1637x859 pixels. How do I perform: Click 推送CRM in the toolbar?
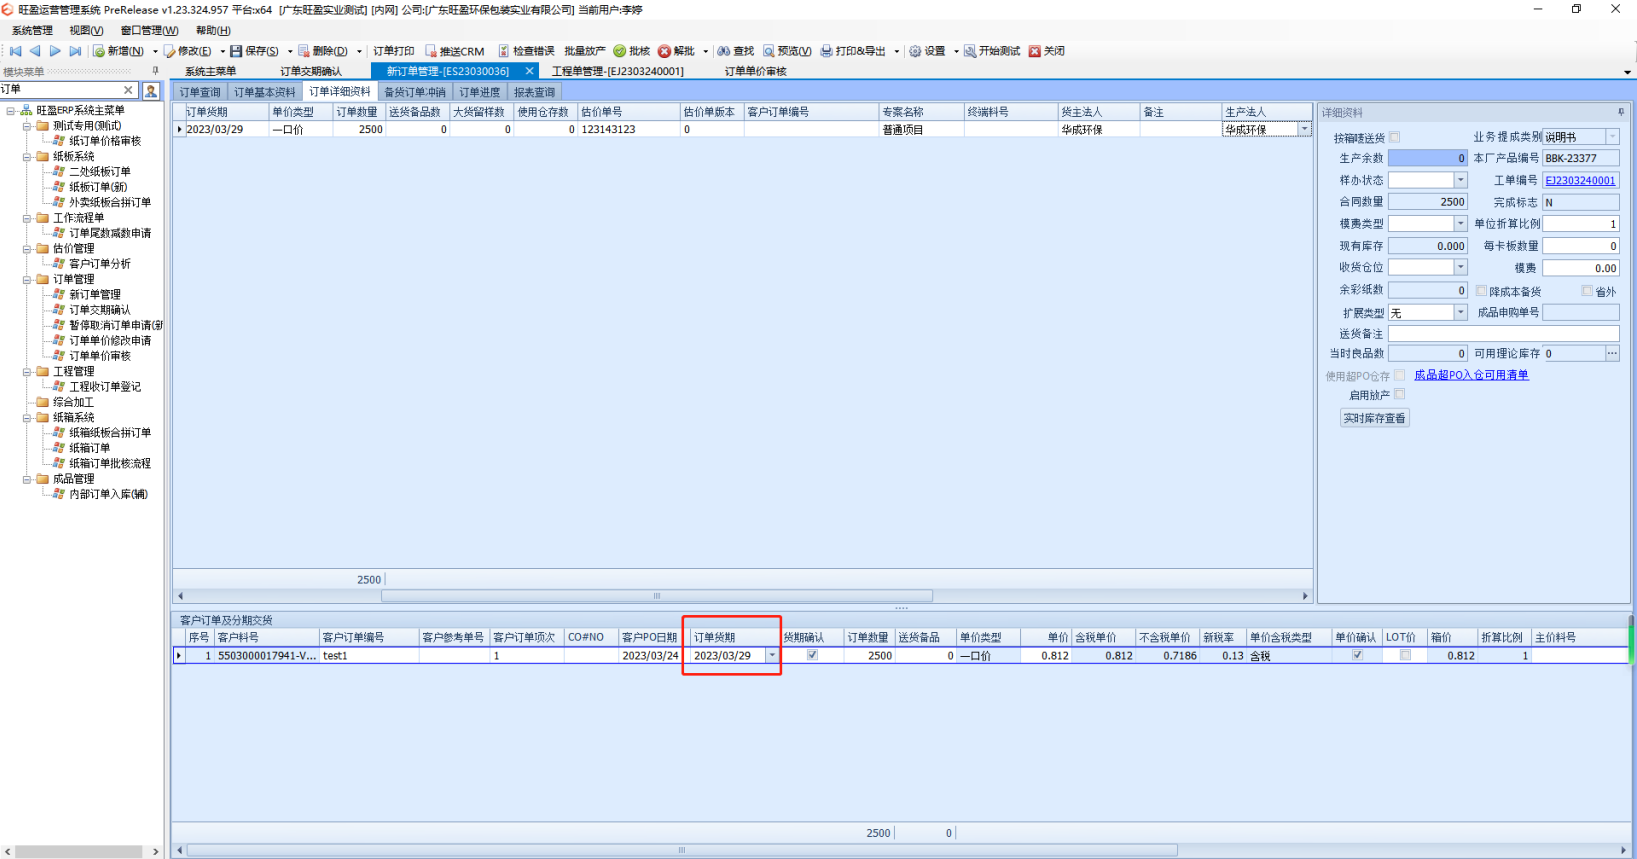point(454,51)
